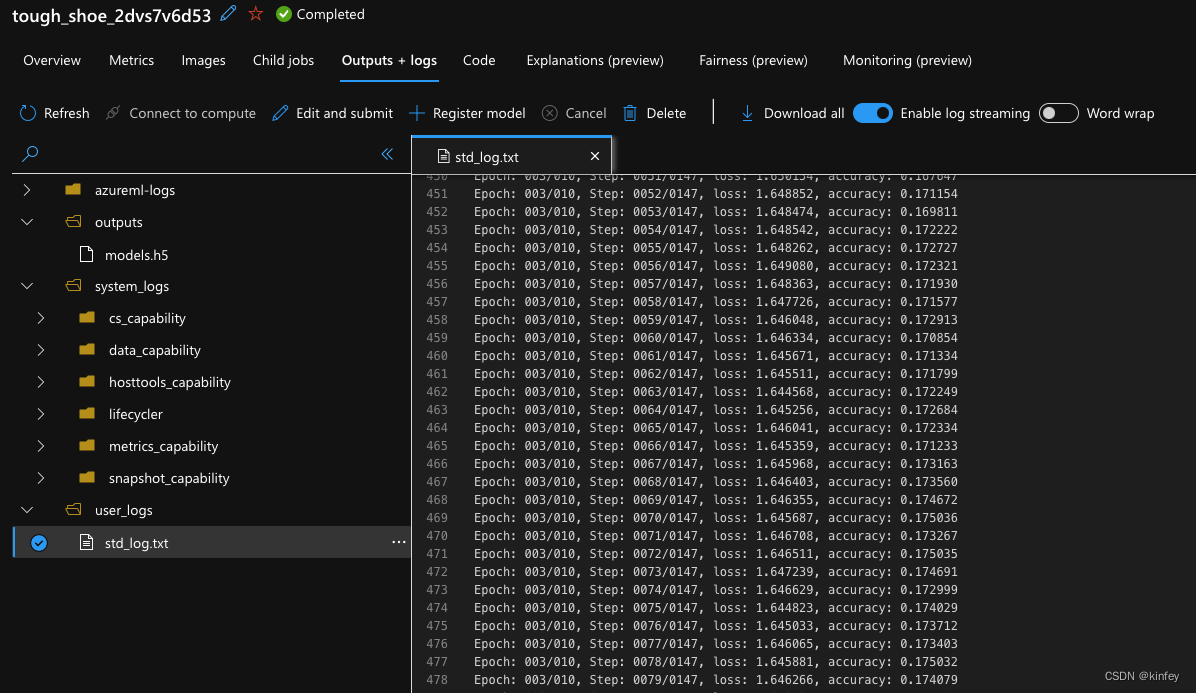Click the Edit and submit pencil icon
Viewport: 1196px width, 693px height.
[280, 113]
